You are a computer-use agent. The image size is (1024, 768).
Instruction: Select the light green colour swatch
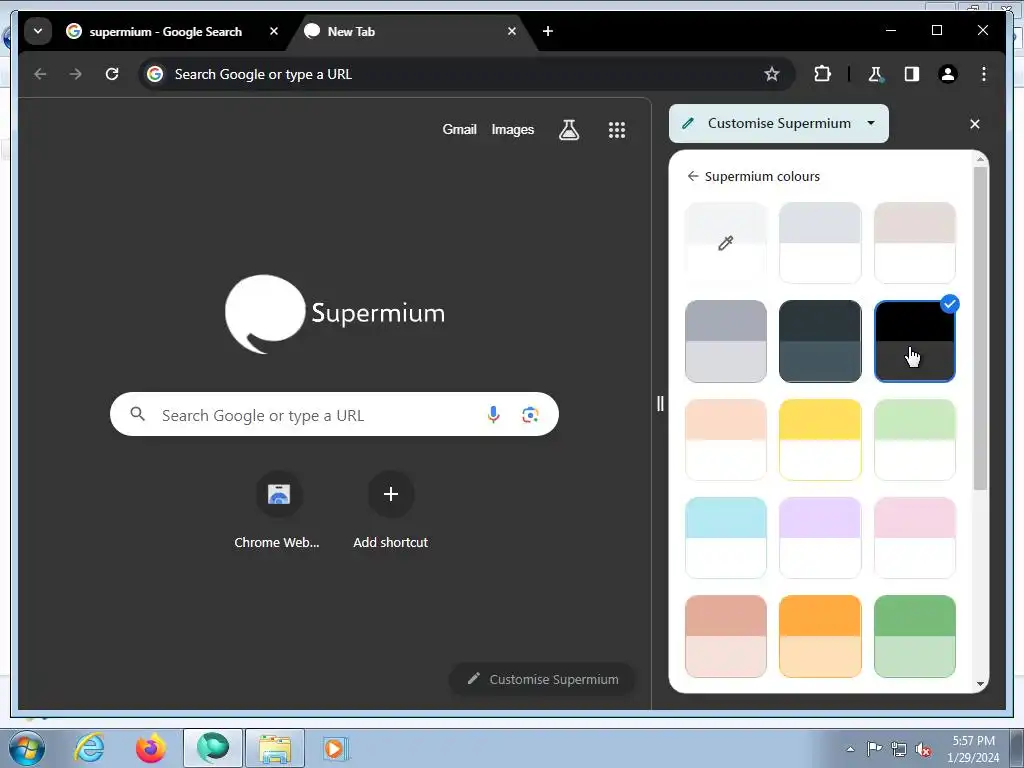coord(914,440)
